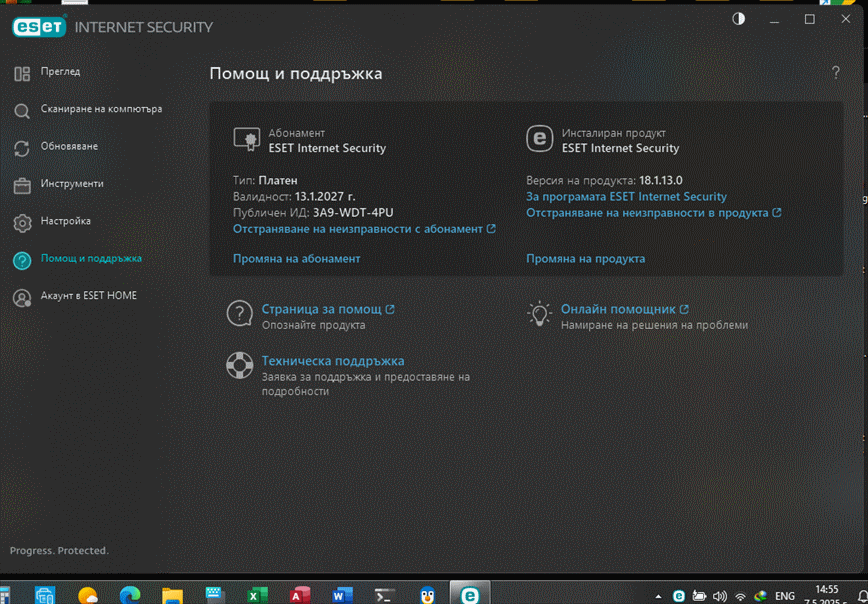Open File Explorer from the taskbar
Viewport: 868px width, 604px height.
[x=172, y=596]
